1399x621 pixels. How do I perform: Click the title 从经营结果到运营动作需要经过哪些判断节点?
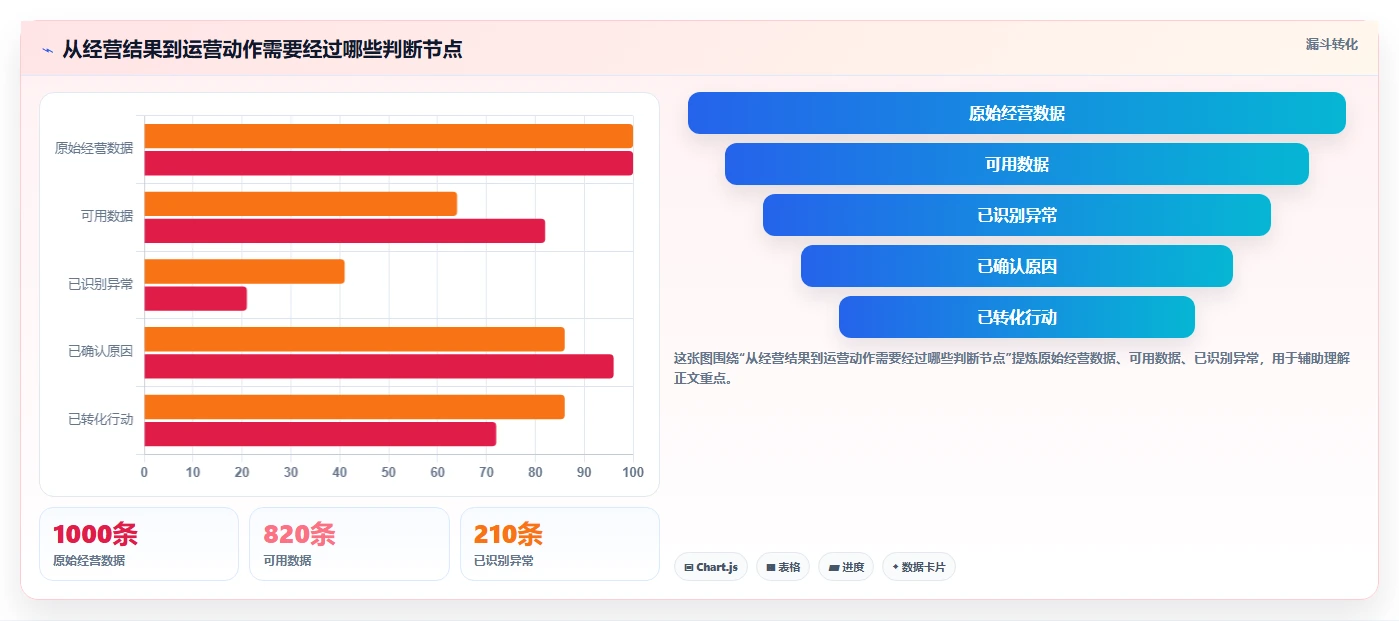pos(262,49)
